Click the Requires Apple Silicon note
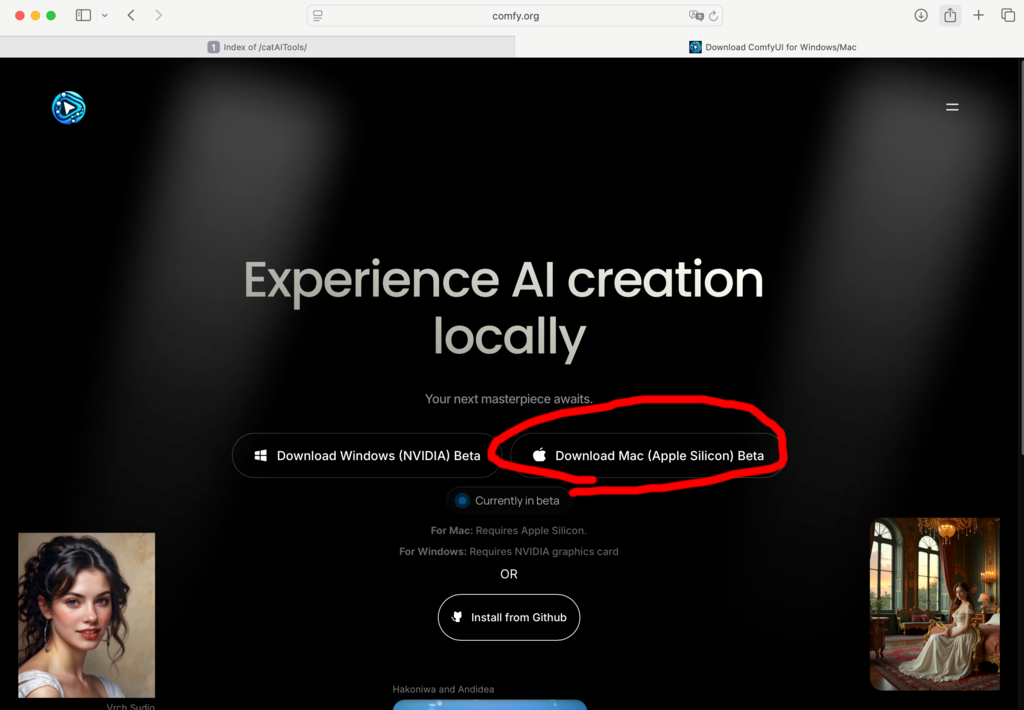1024x710 pixels. 509,530
